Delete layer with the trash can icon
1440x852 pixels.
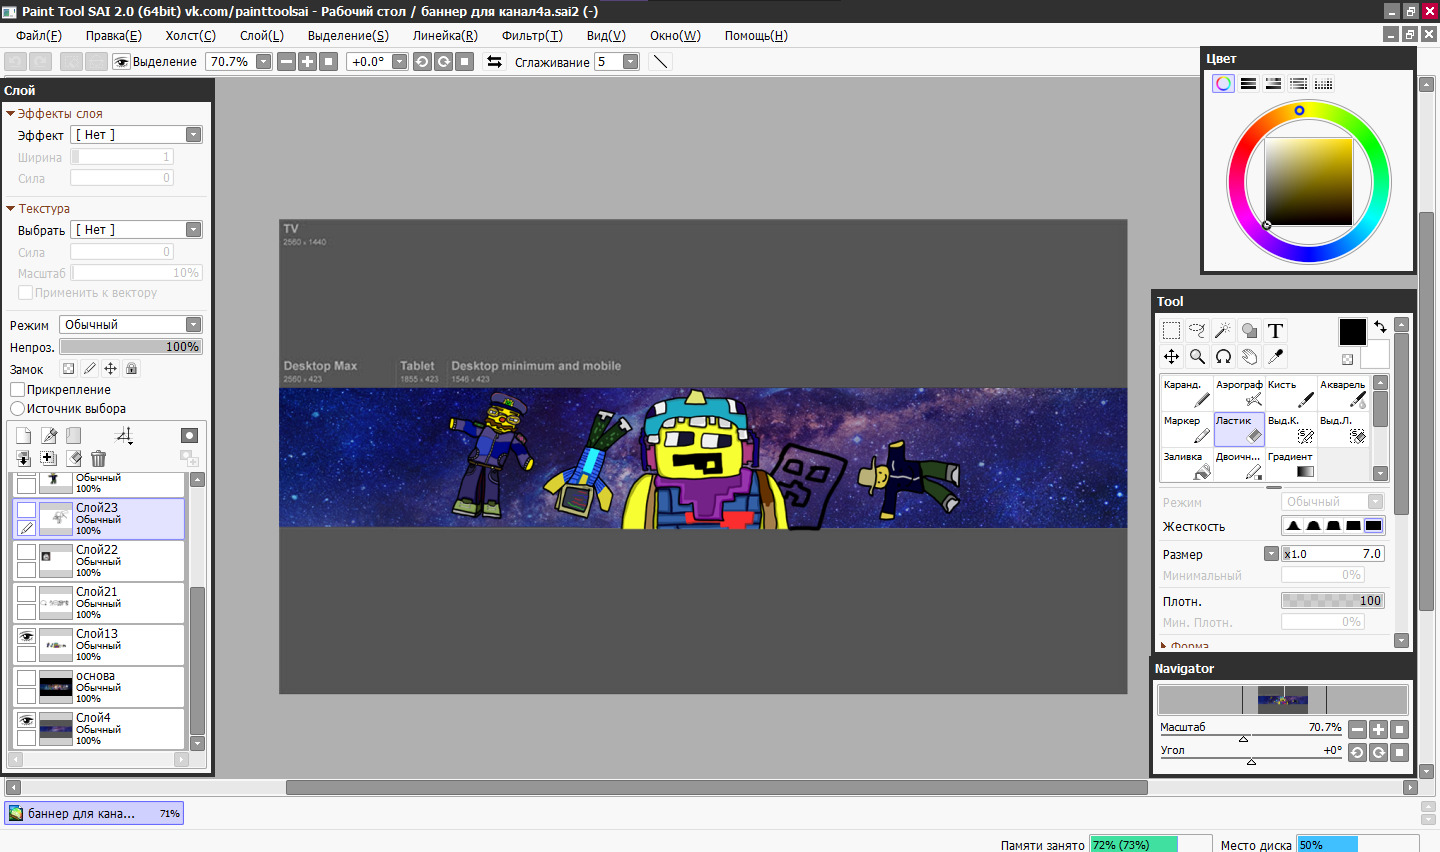98,458
